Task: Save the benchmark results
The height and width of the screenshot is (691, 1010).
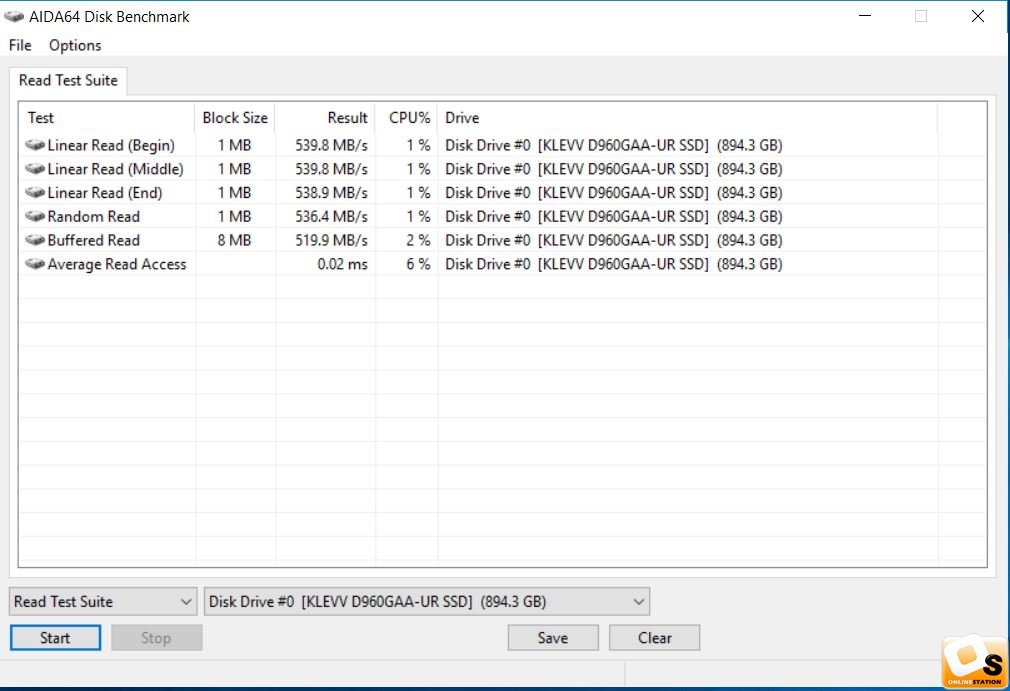Action: pyautogui.click(x=553, y=638)
